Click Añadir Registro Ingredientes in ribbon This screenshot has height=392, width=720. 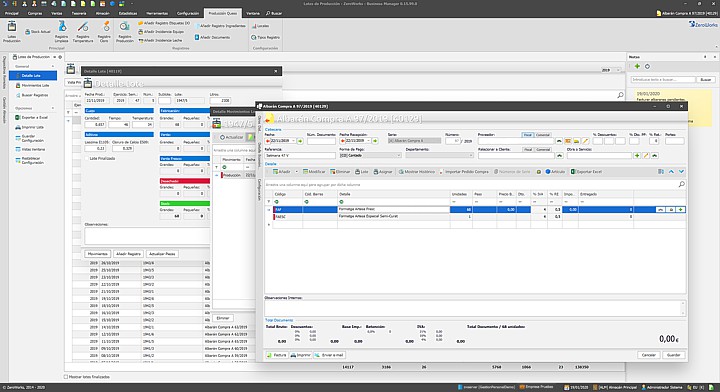(x=220, y=26)
